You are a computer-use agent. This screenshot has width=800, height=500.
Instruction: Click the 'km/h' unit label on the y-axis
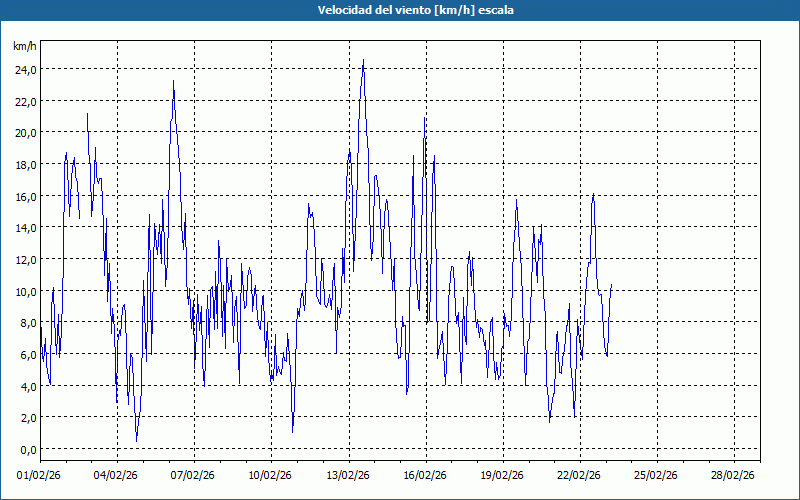click(24, 46)
